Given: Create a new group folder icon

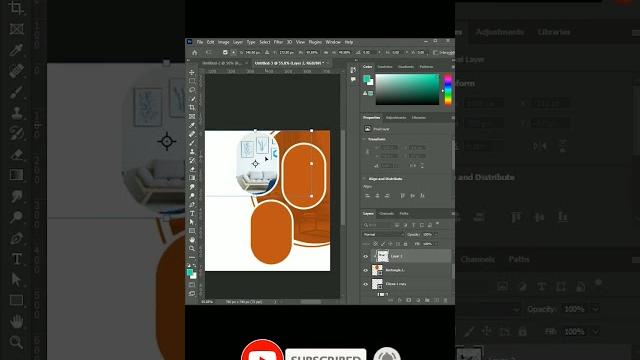Looking at the screenshot, I should [427, 300].
